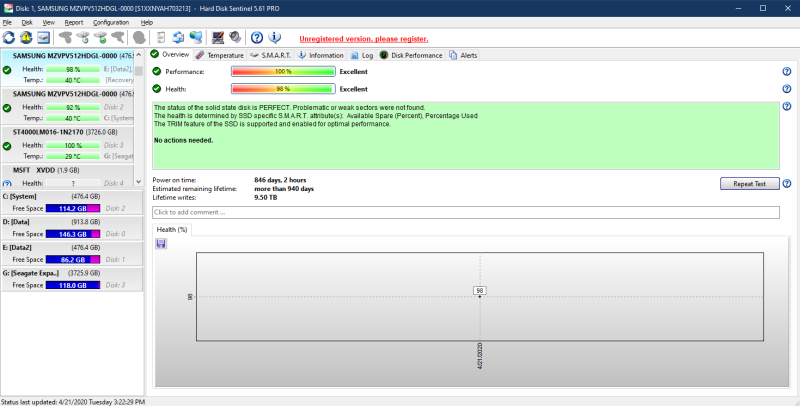
Task: Open the Report menu
Action: 73,22
